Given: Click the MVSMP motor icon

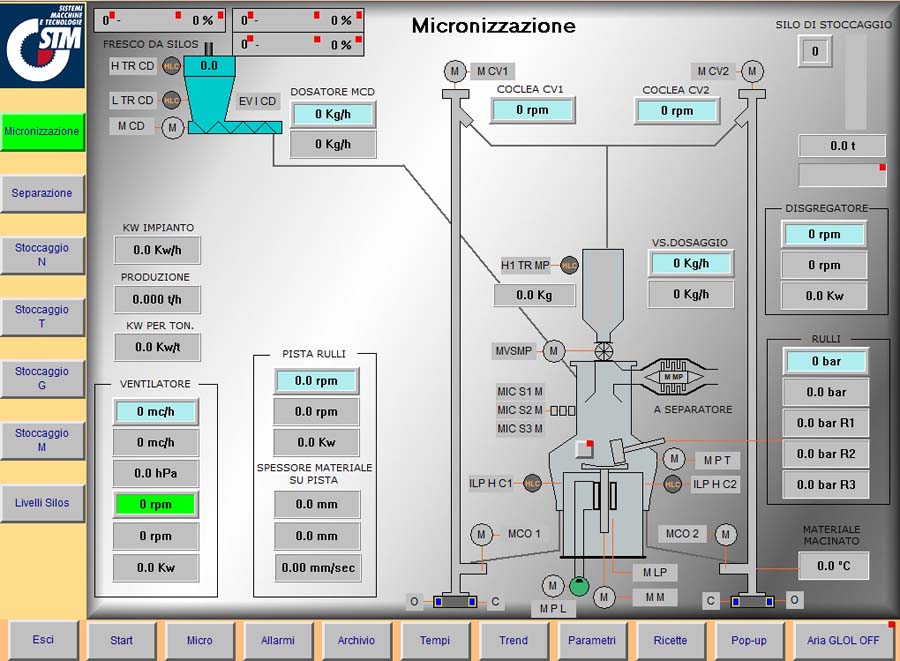Looking at the screenshot, I should (554, 351).
